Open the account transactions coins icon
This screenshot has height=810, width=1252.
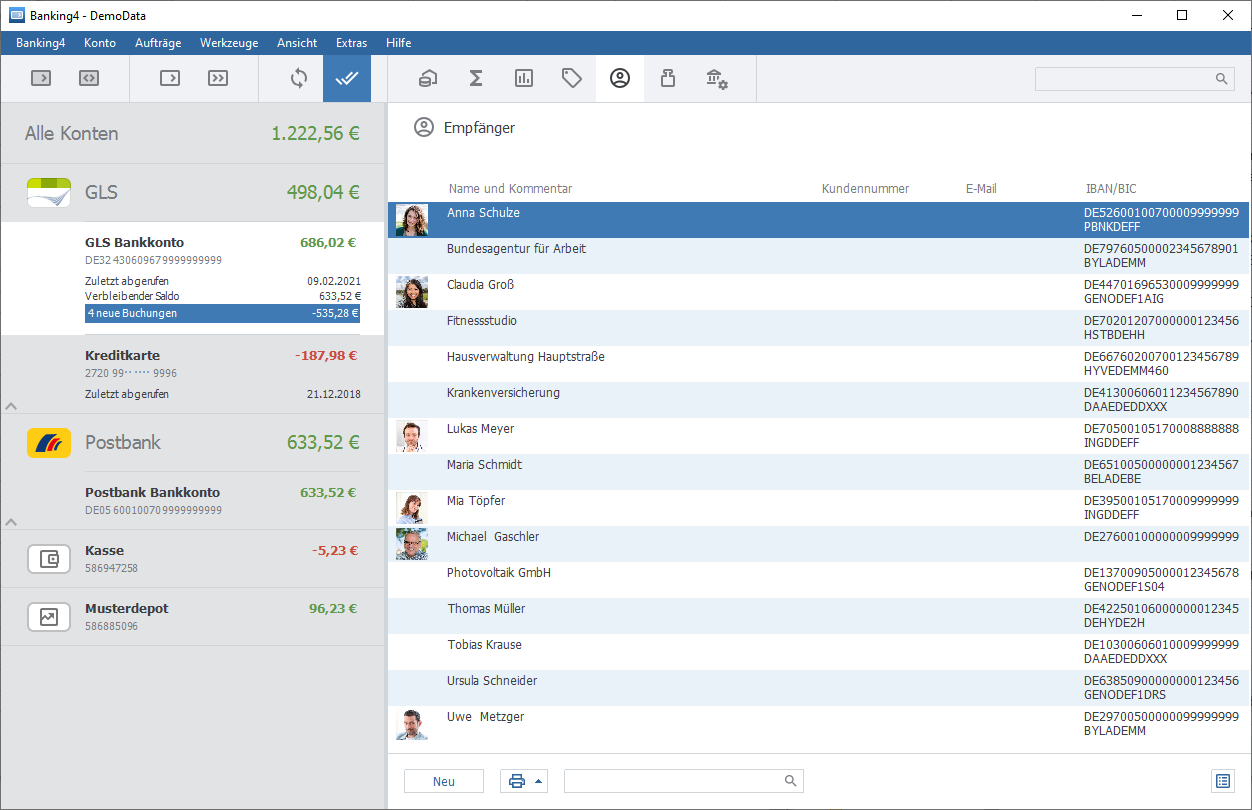[428, 78]
